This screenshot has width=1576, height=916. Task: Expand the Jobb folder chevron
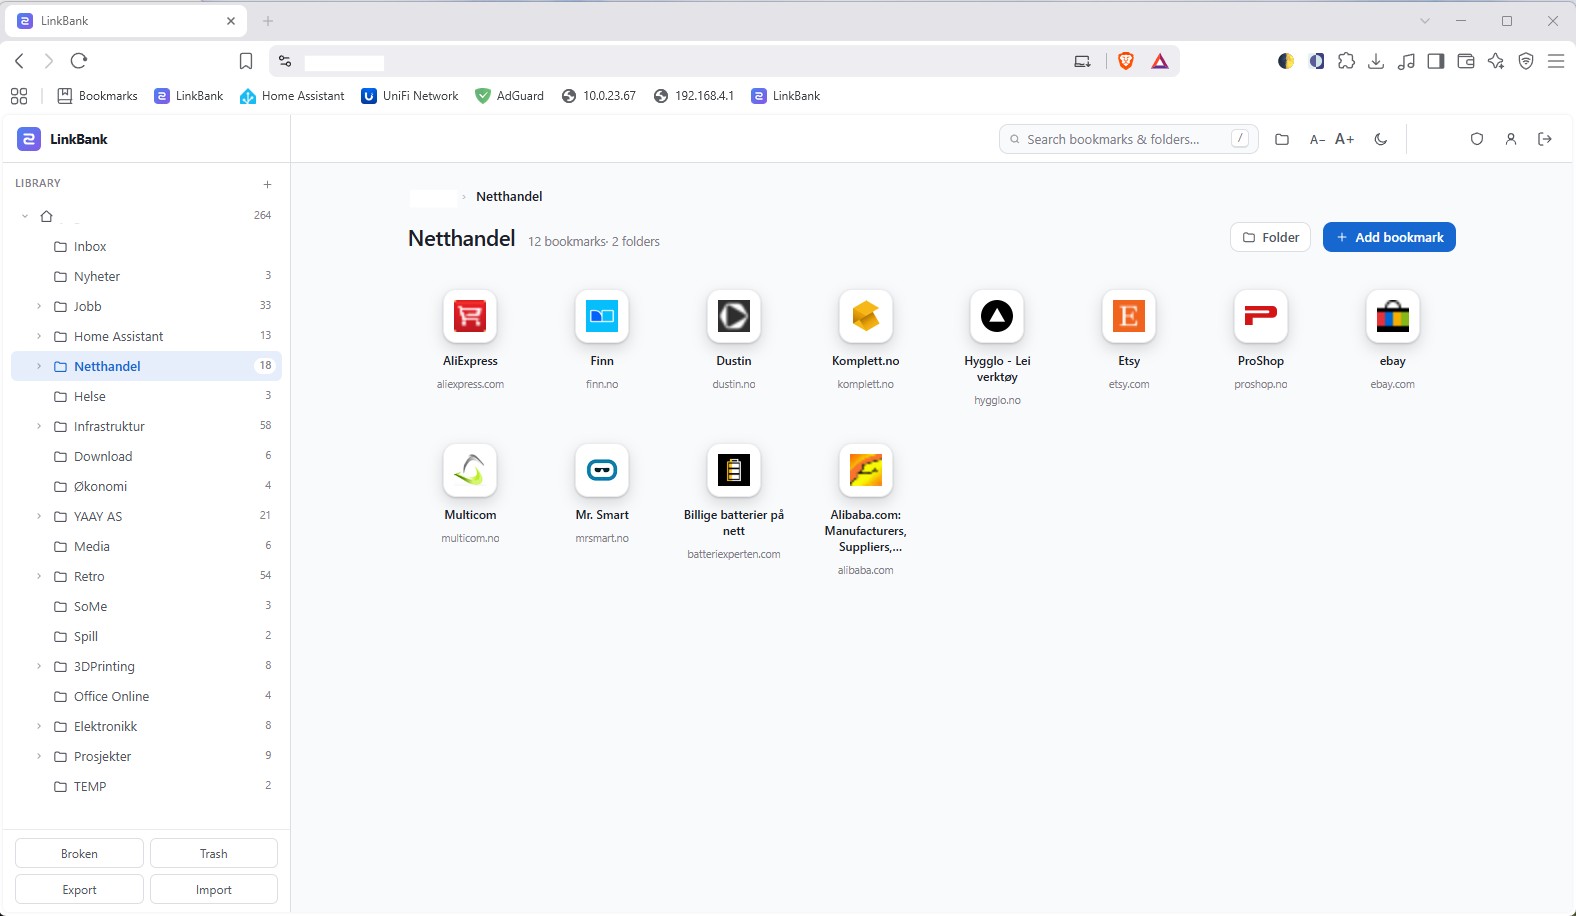pyautogui.click(x=39, y=306)
